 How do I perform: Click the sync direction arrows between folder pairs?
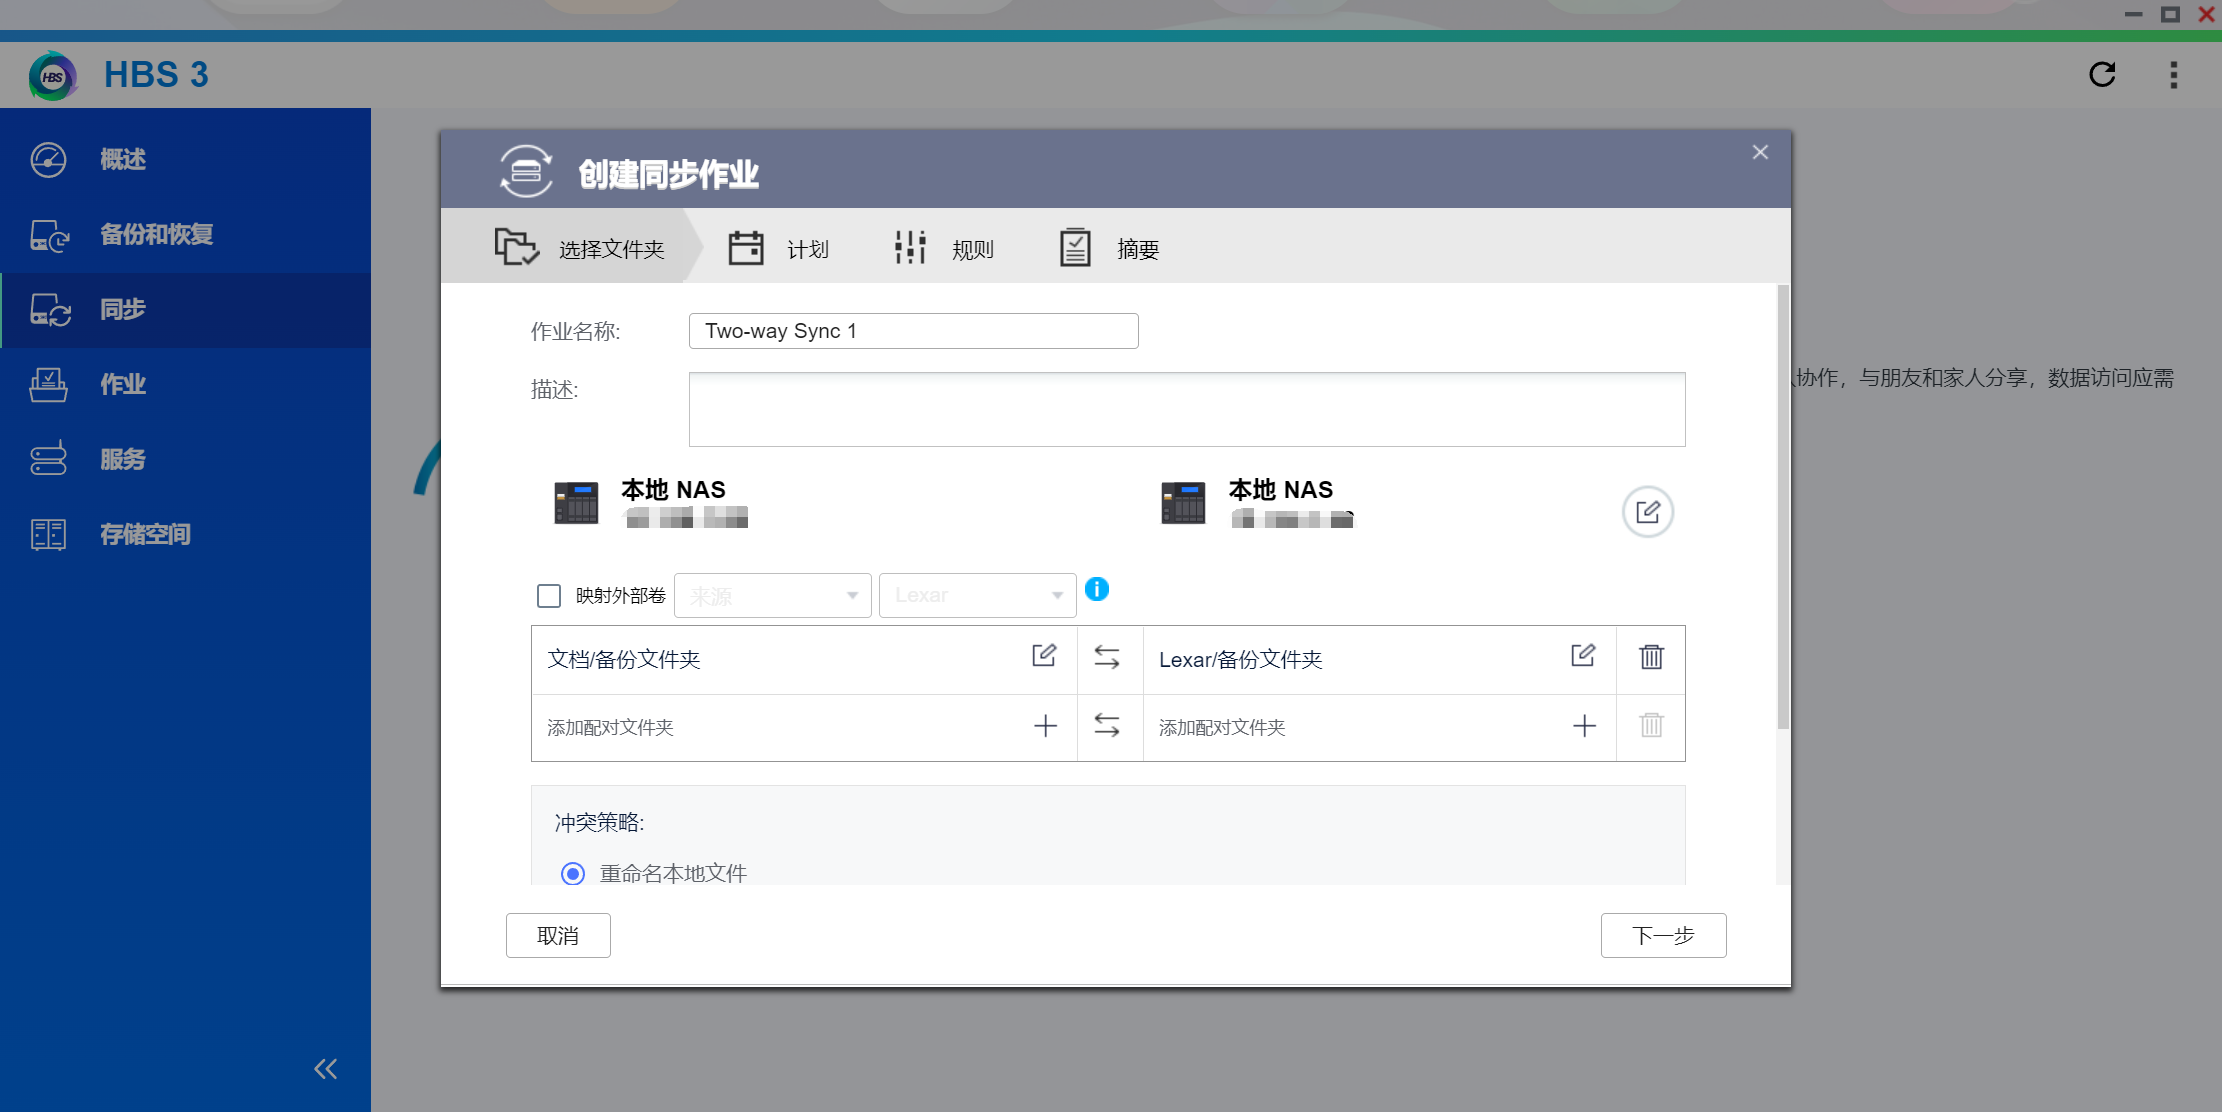(1109, 659)
